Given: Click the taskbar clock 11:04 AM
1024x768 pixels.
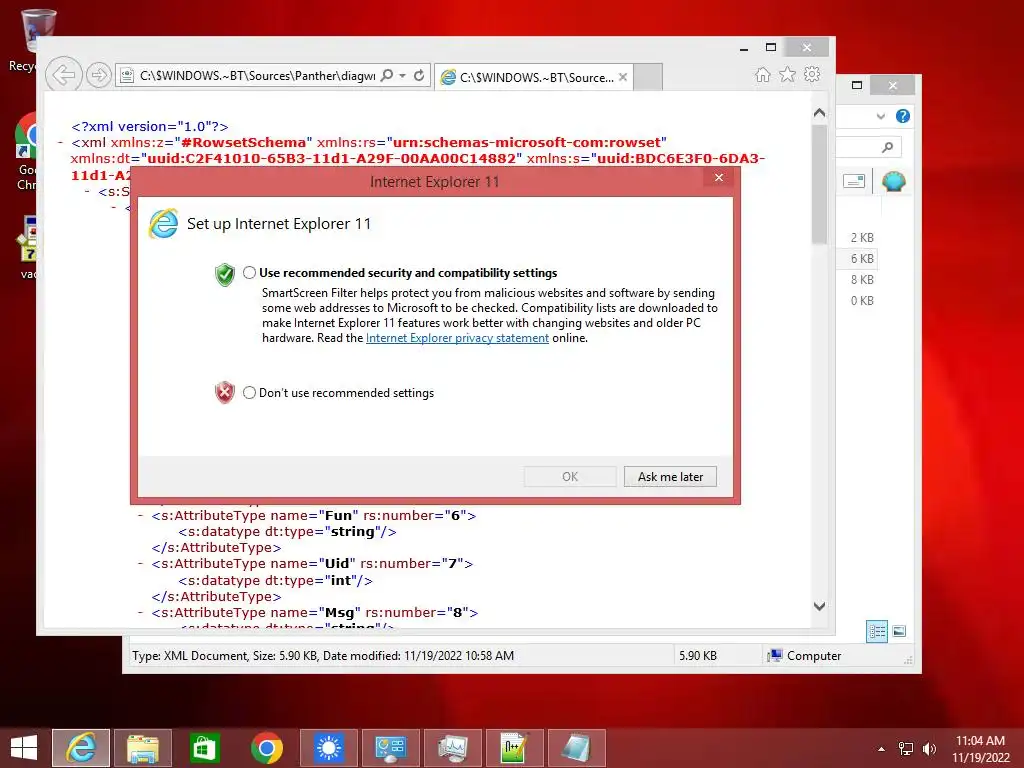Looking at the screenshot, I should (980, 741).
